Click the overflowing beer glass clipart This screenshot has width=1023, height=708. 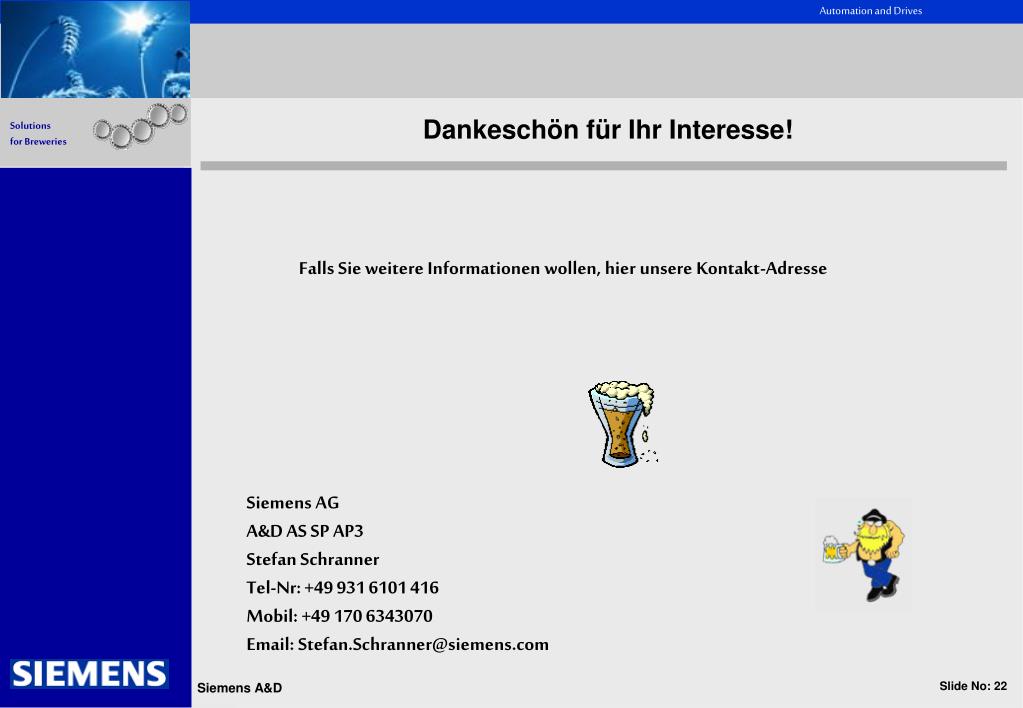[622, 424]
